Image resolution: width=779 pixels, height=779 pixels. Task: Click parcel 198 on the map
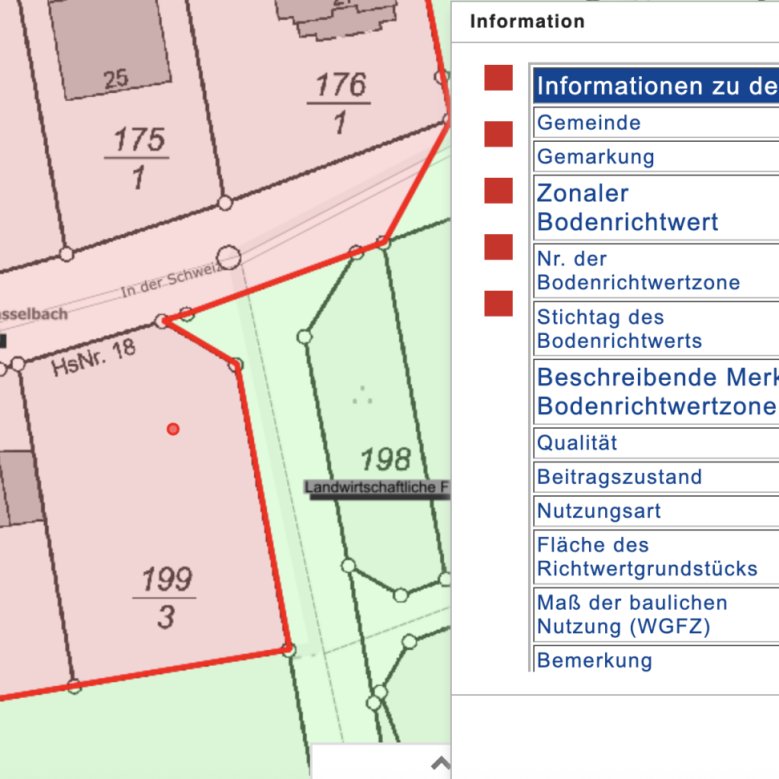[385, 459]
